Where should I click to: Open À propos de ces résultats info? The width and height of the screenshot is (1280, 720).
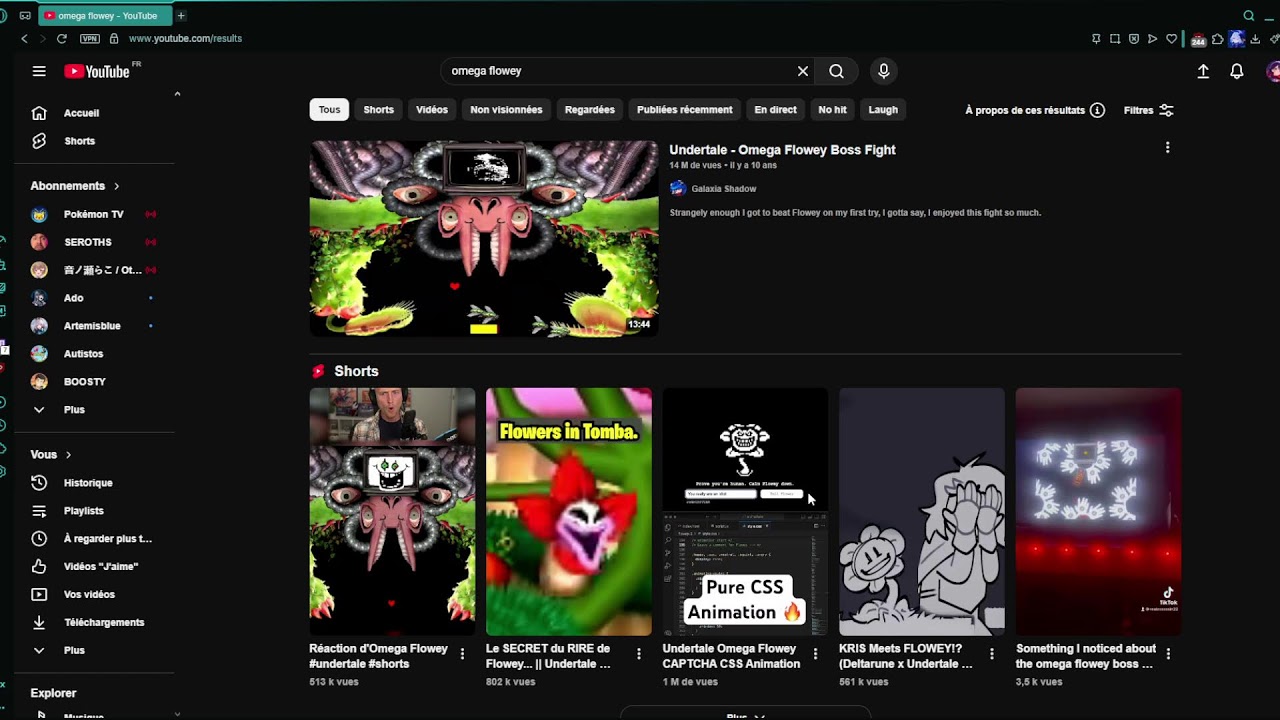pyautogui.click(x=1035, y=110)
